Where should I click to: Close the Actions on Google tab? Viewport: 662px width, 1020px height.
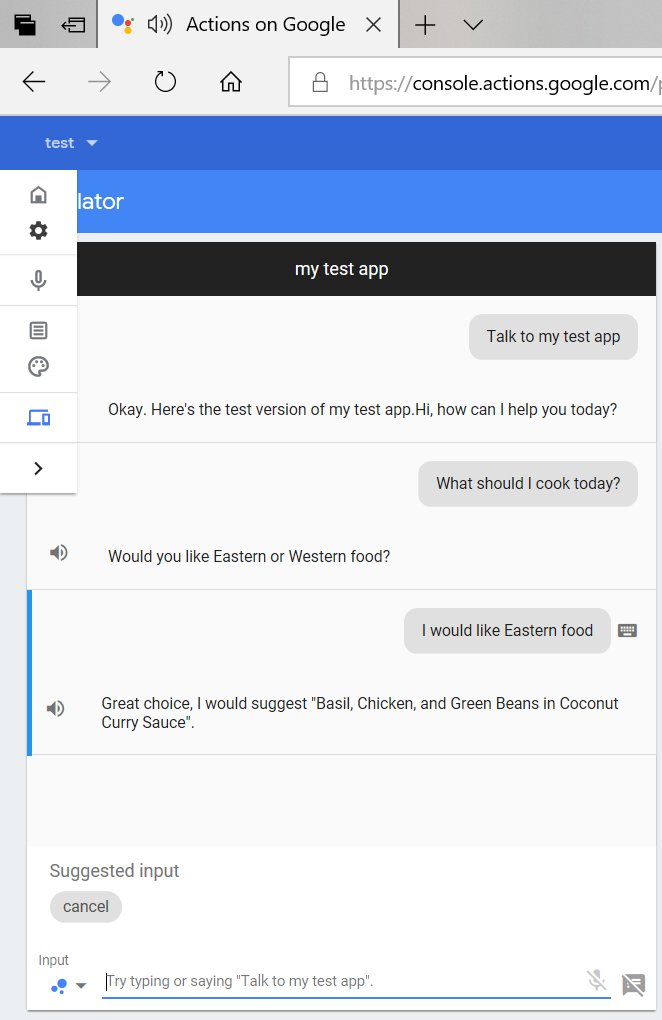[x=373, y=25]
